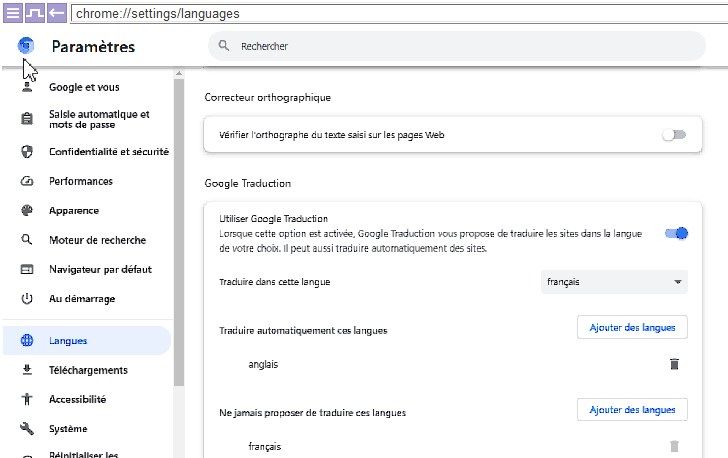Viewport: 728px width, 458px height.
Task: Click the wrench icon for Système
Action: tap(27, 428)
